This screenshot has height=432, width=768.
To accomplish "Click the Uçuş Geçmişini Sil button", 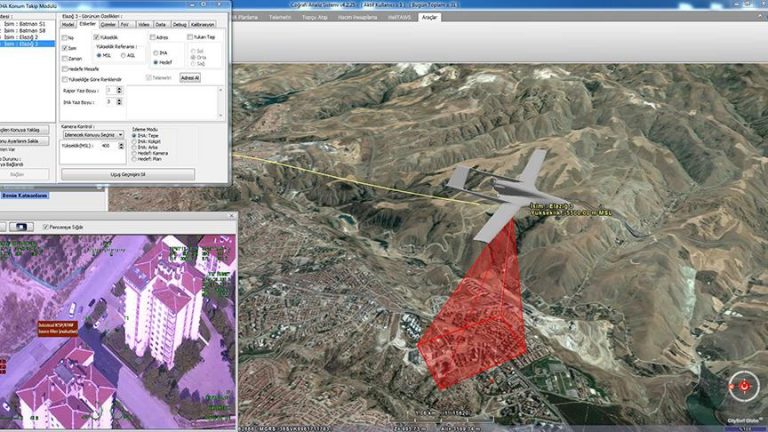I will (127, 174).
